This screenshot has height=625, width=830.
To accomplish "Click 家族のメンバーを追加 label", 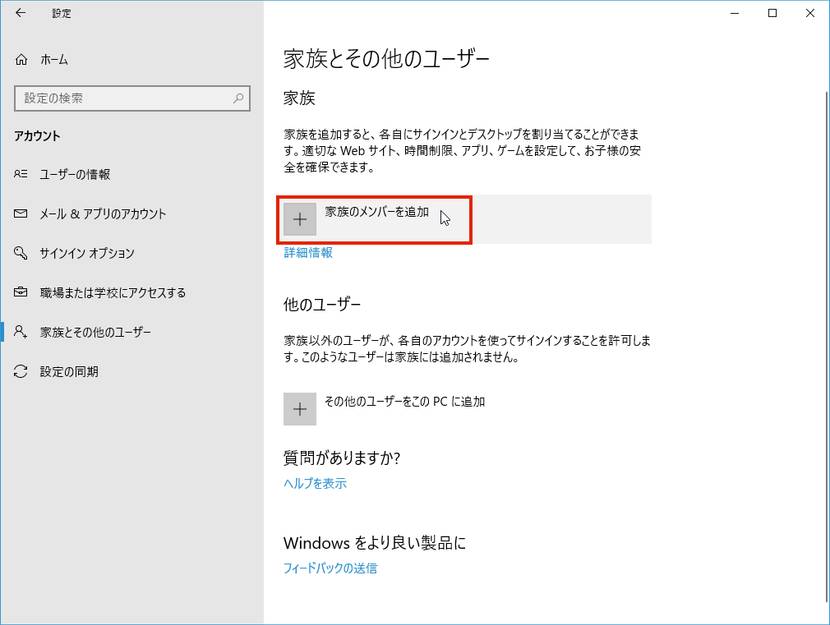I will tap(376, 212).
